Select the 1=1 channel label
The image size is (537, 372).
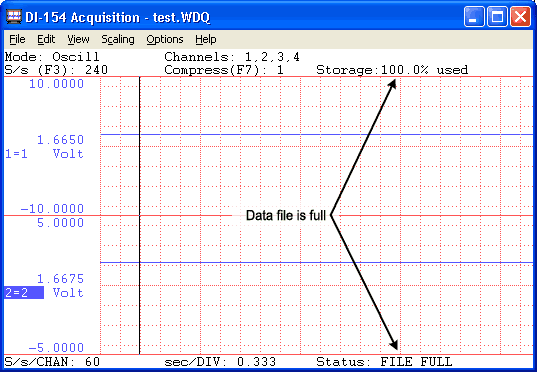tap(16, 154)
